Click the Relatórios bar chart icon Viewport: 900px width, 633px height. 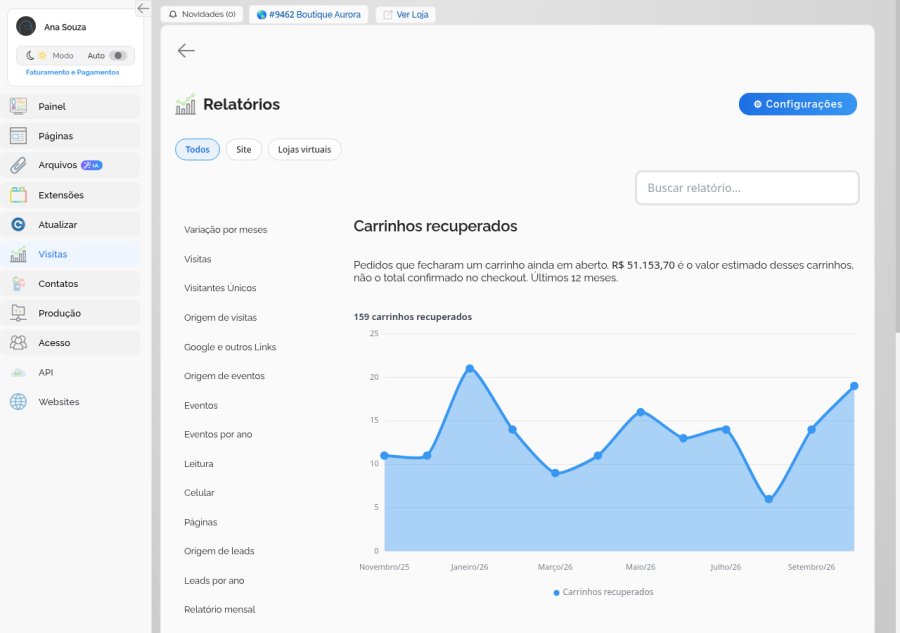tap(185, 104)
